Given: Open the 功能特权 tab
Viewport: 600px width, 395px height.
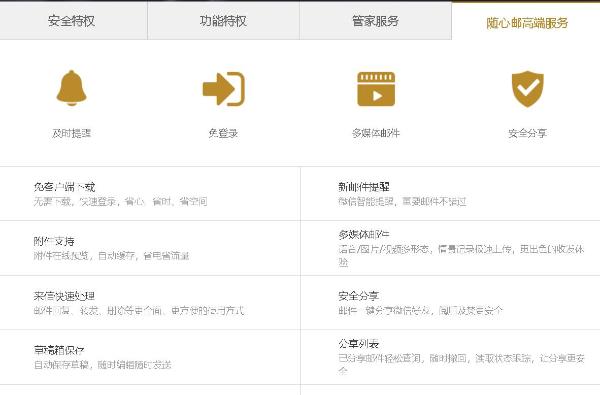Looking at the screenshot, I should [223, 21].
